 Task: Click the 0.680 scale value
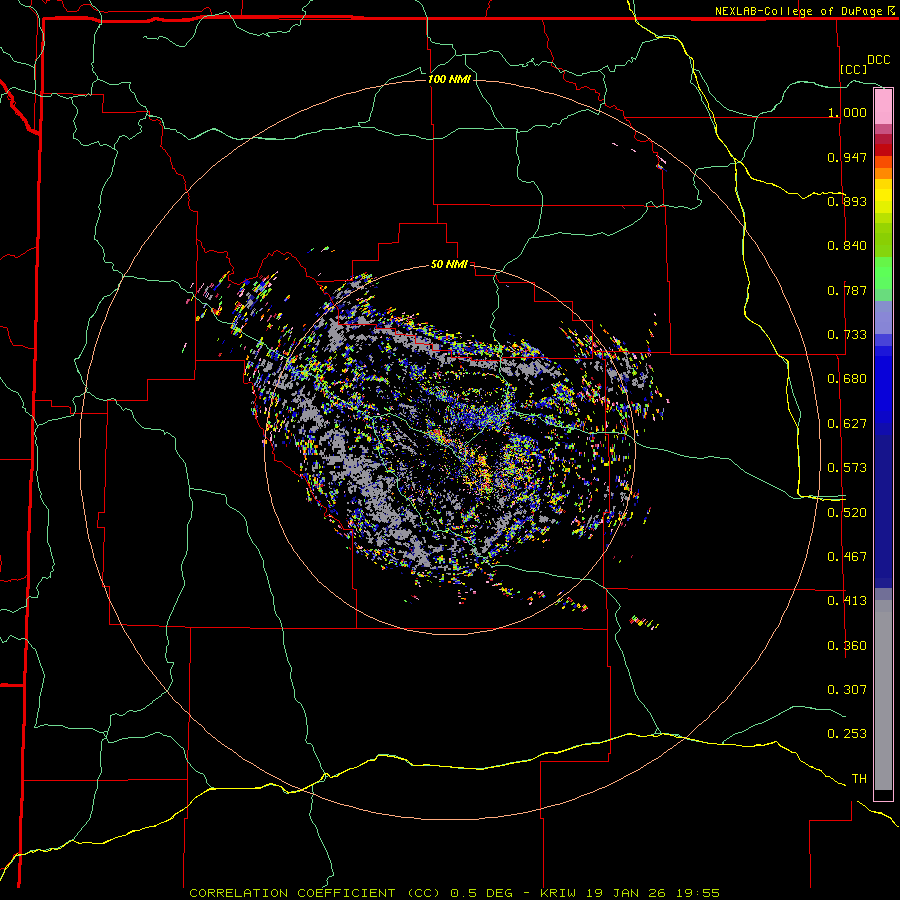[847, 379]
